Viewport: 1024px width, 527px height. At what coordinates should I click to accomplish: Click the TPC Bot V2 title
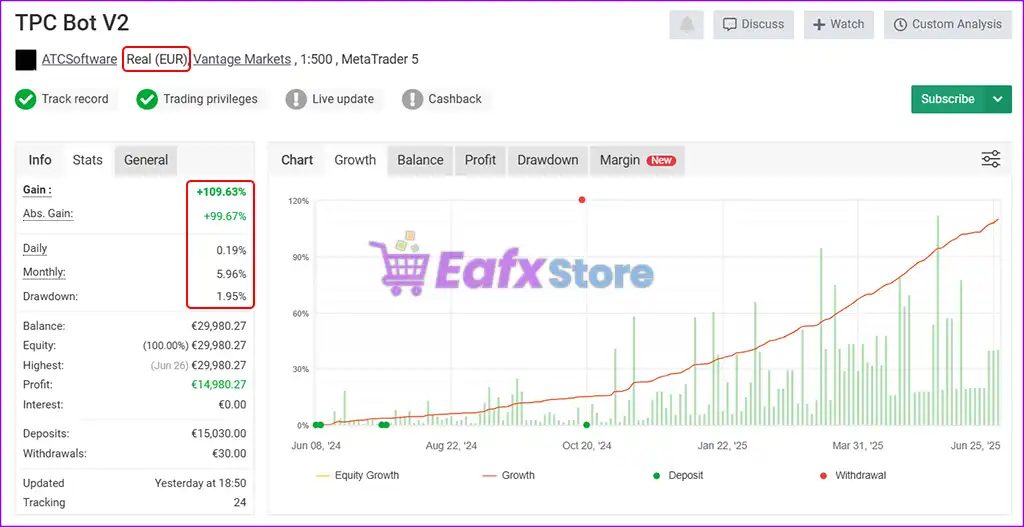point(72,24)
